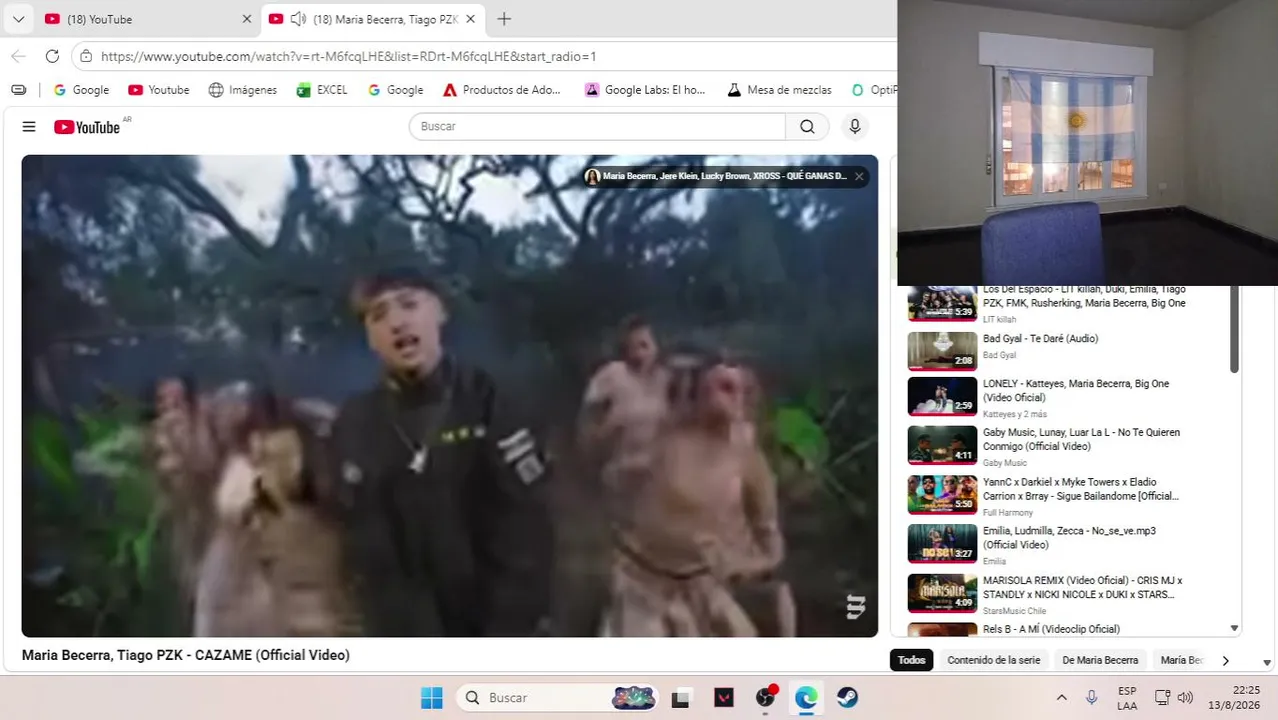Click the LONELY 2:59 thumbnail
Screen dimensions: 1278x720
pos(942,396)
